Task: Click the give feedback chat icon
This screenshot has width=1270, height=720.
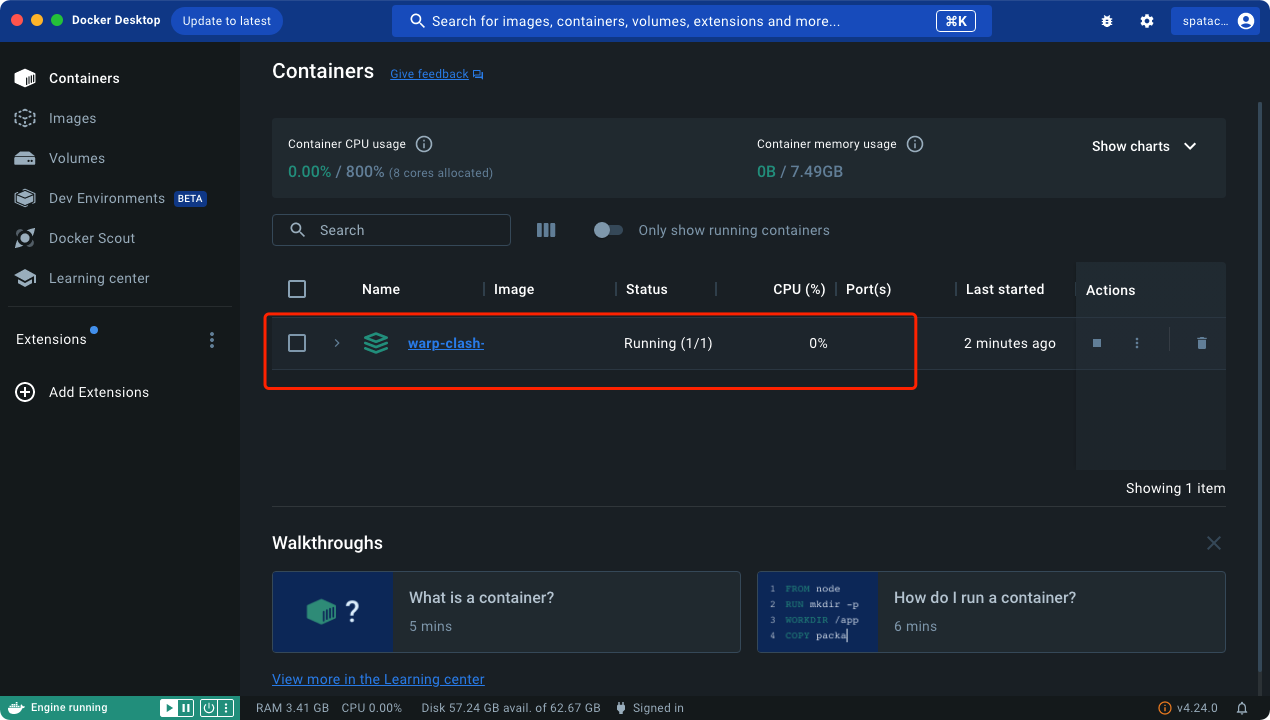Action: (x=478, y=74)
